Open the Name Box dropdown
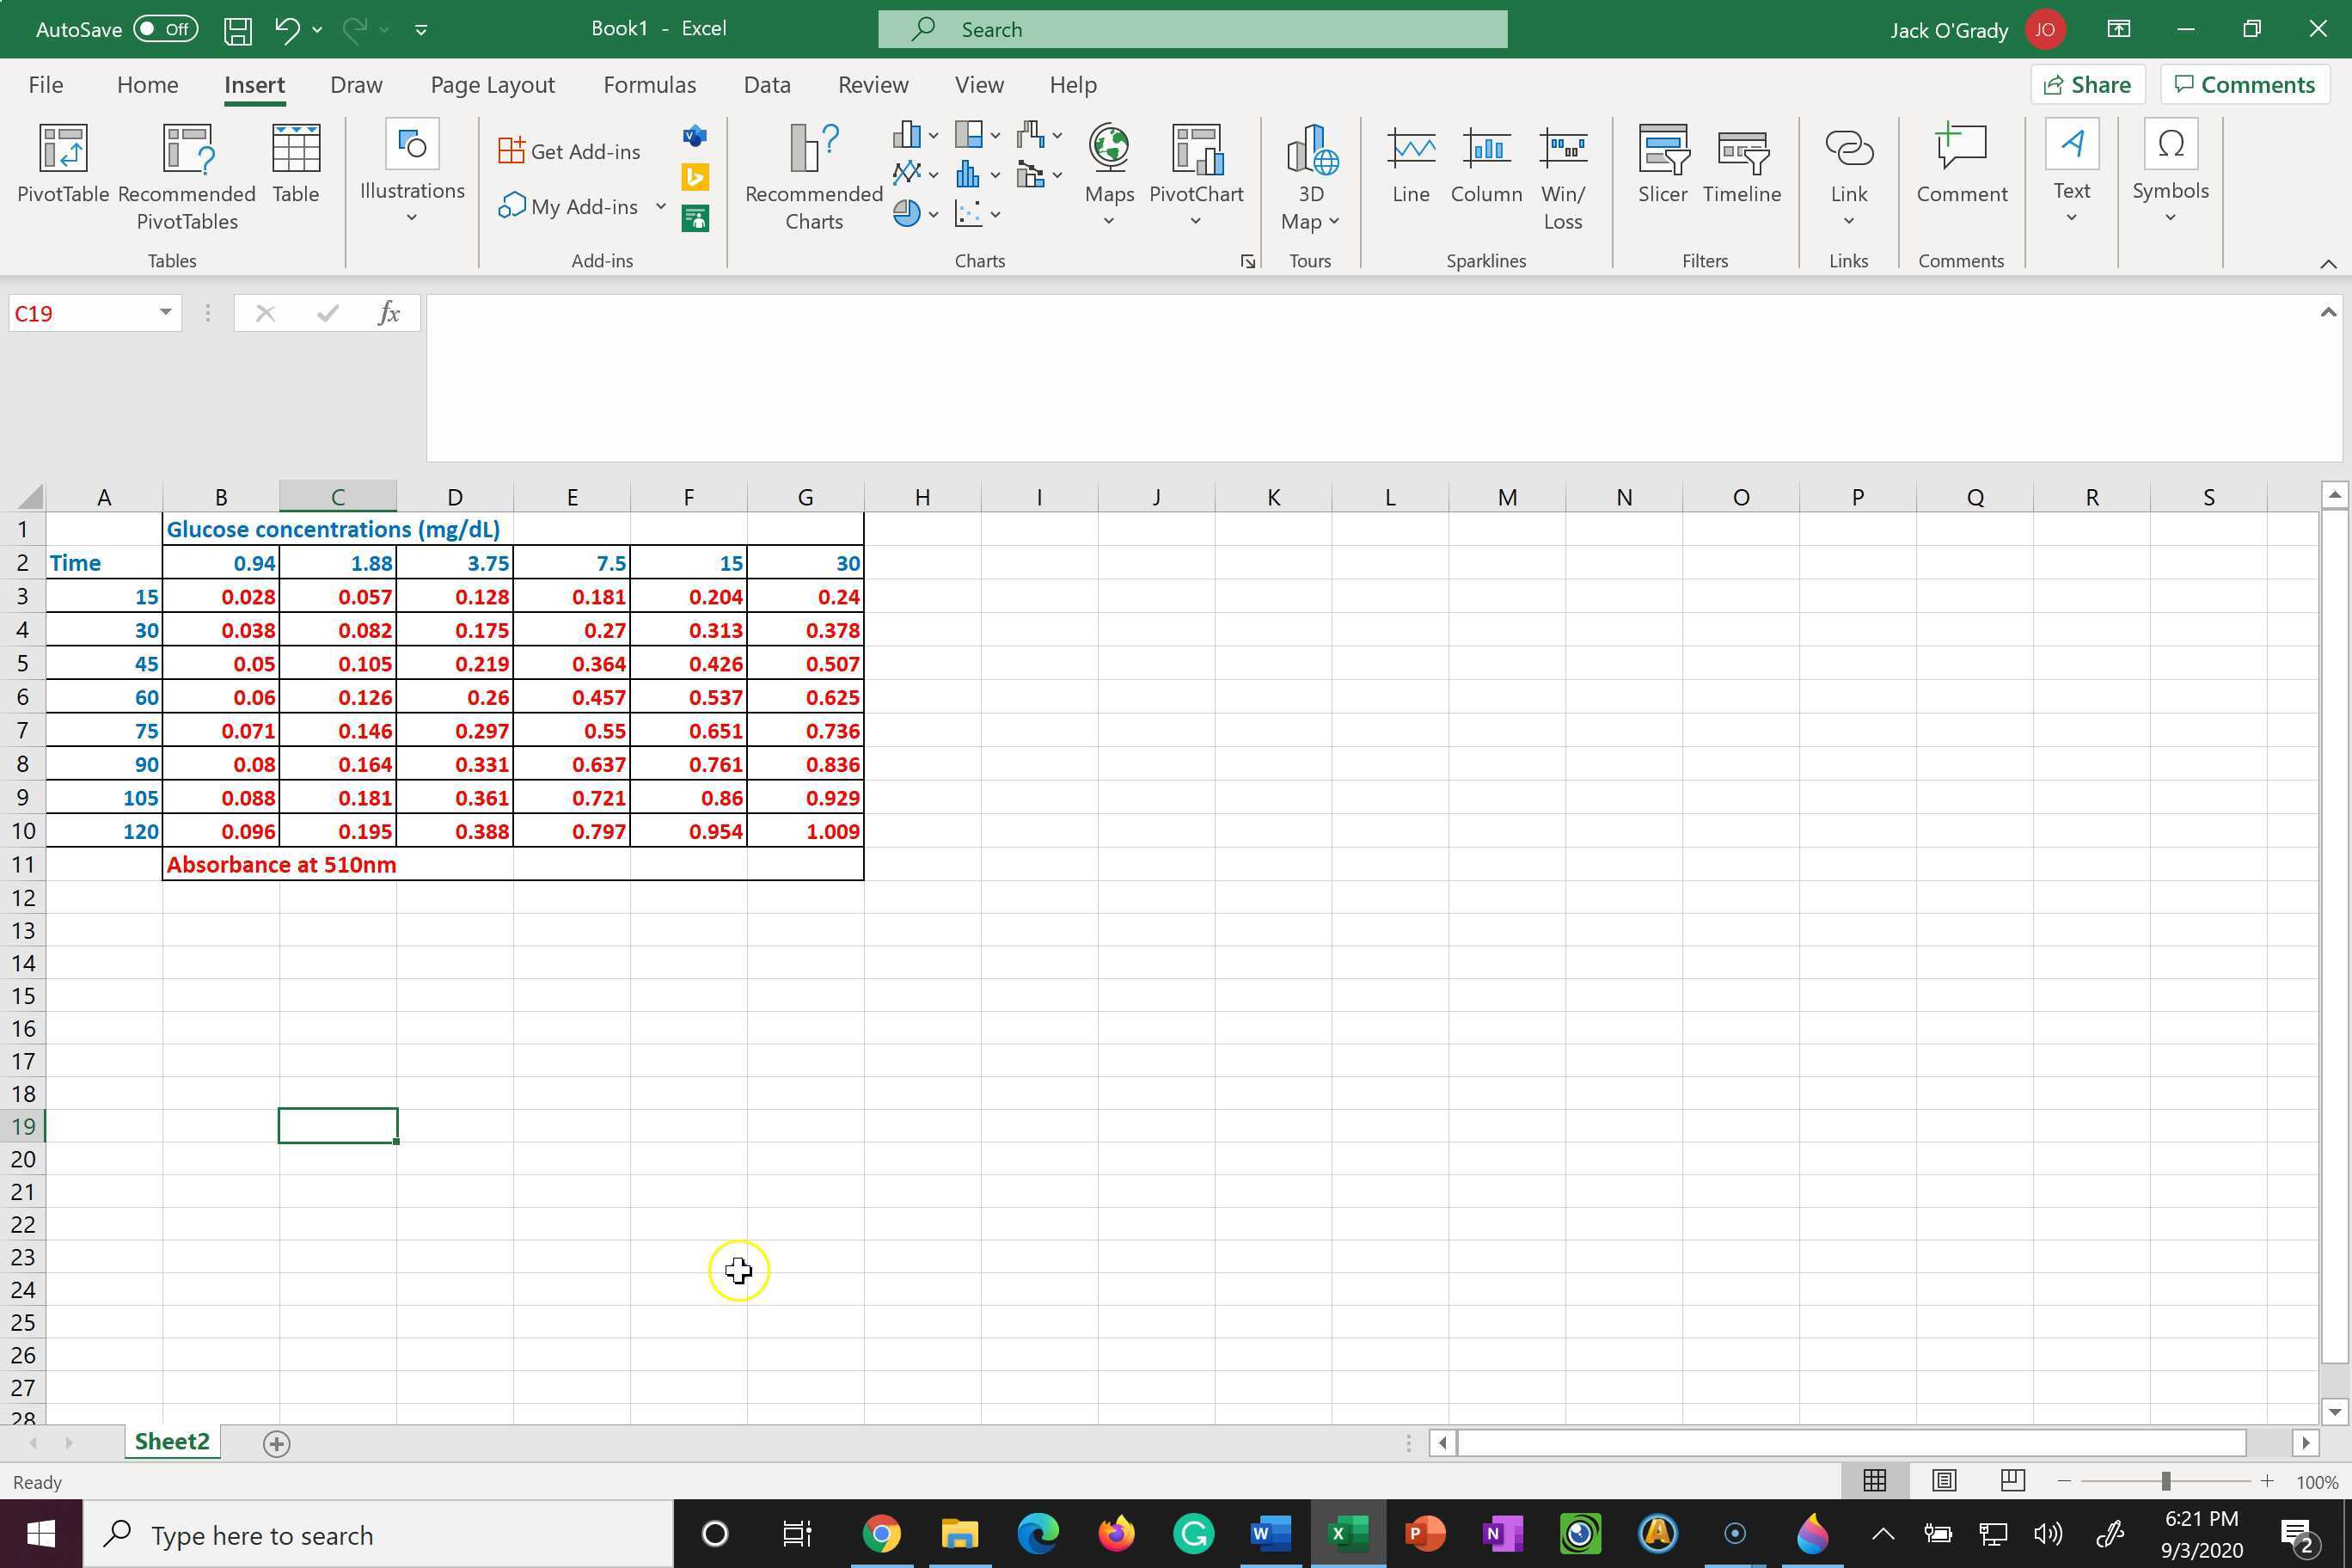 point(165,312)
